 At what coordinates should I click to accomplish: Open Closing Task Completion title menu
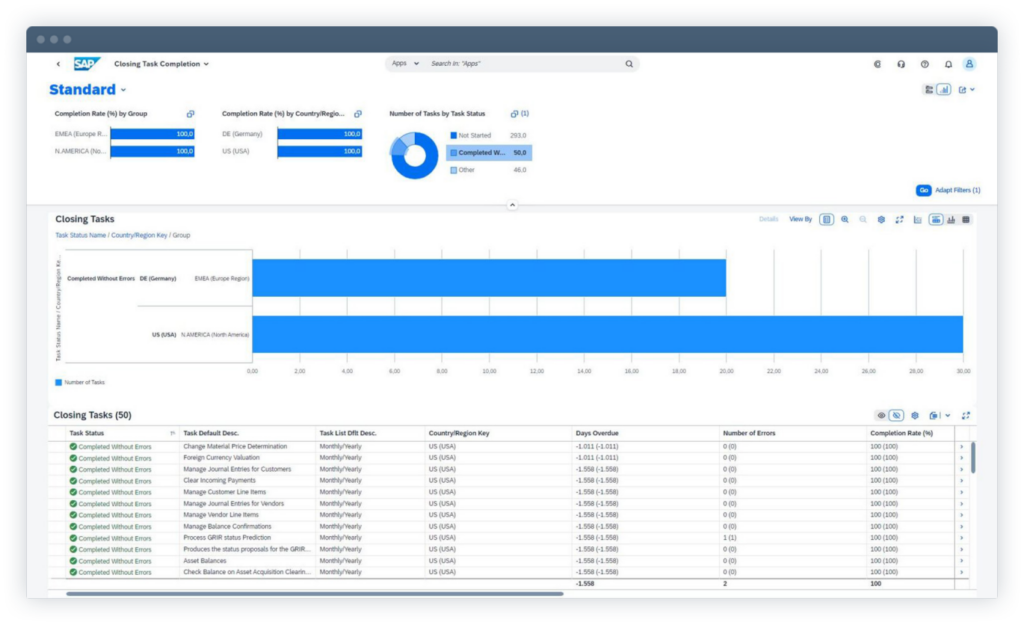pyautogui.click(x=161, y=64)
